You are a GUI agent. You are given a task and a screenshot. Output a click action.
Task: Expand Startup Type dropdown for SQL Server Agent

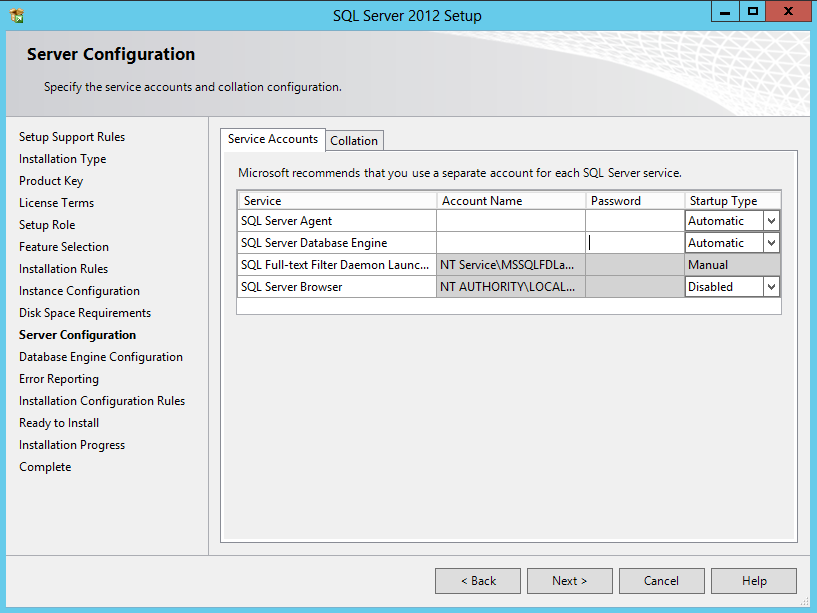pos(772,221)
